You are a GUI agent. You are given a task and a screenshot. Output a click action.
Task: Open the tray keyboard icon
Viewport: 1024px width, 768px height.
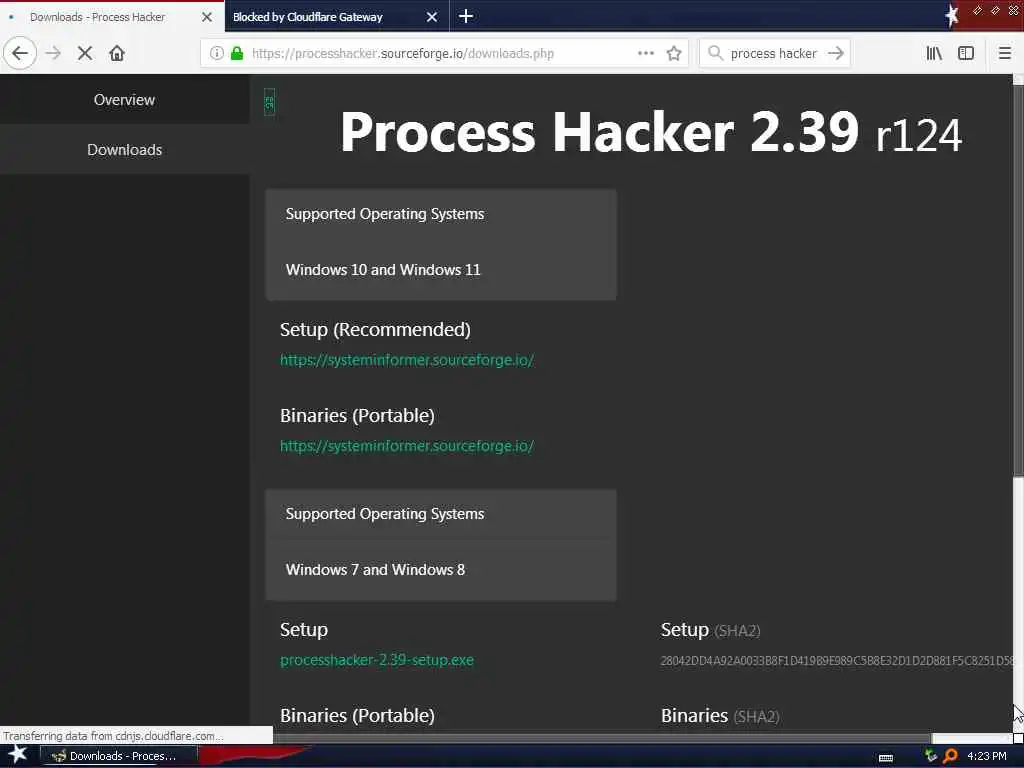click(886, 758)
